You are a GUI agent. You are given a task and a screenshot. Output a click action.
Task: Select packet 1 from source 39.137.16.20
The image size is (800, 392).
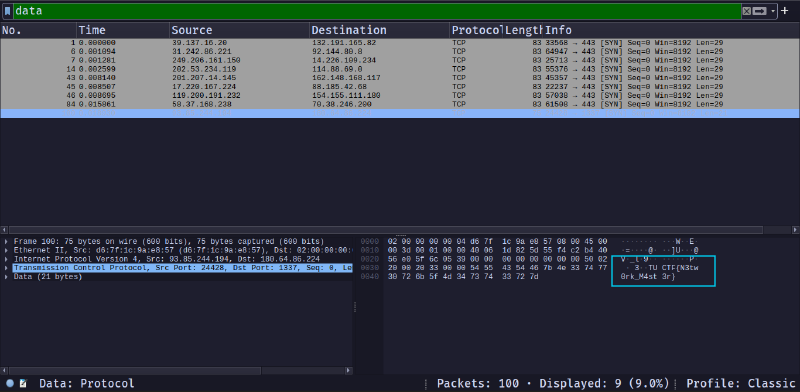coord(400,43)
